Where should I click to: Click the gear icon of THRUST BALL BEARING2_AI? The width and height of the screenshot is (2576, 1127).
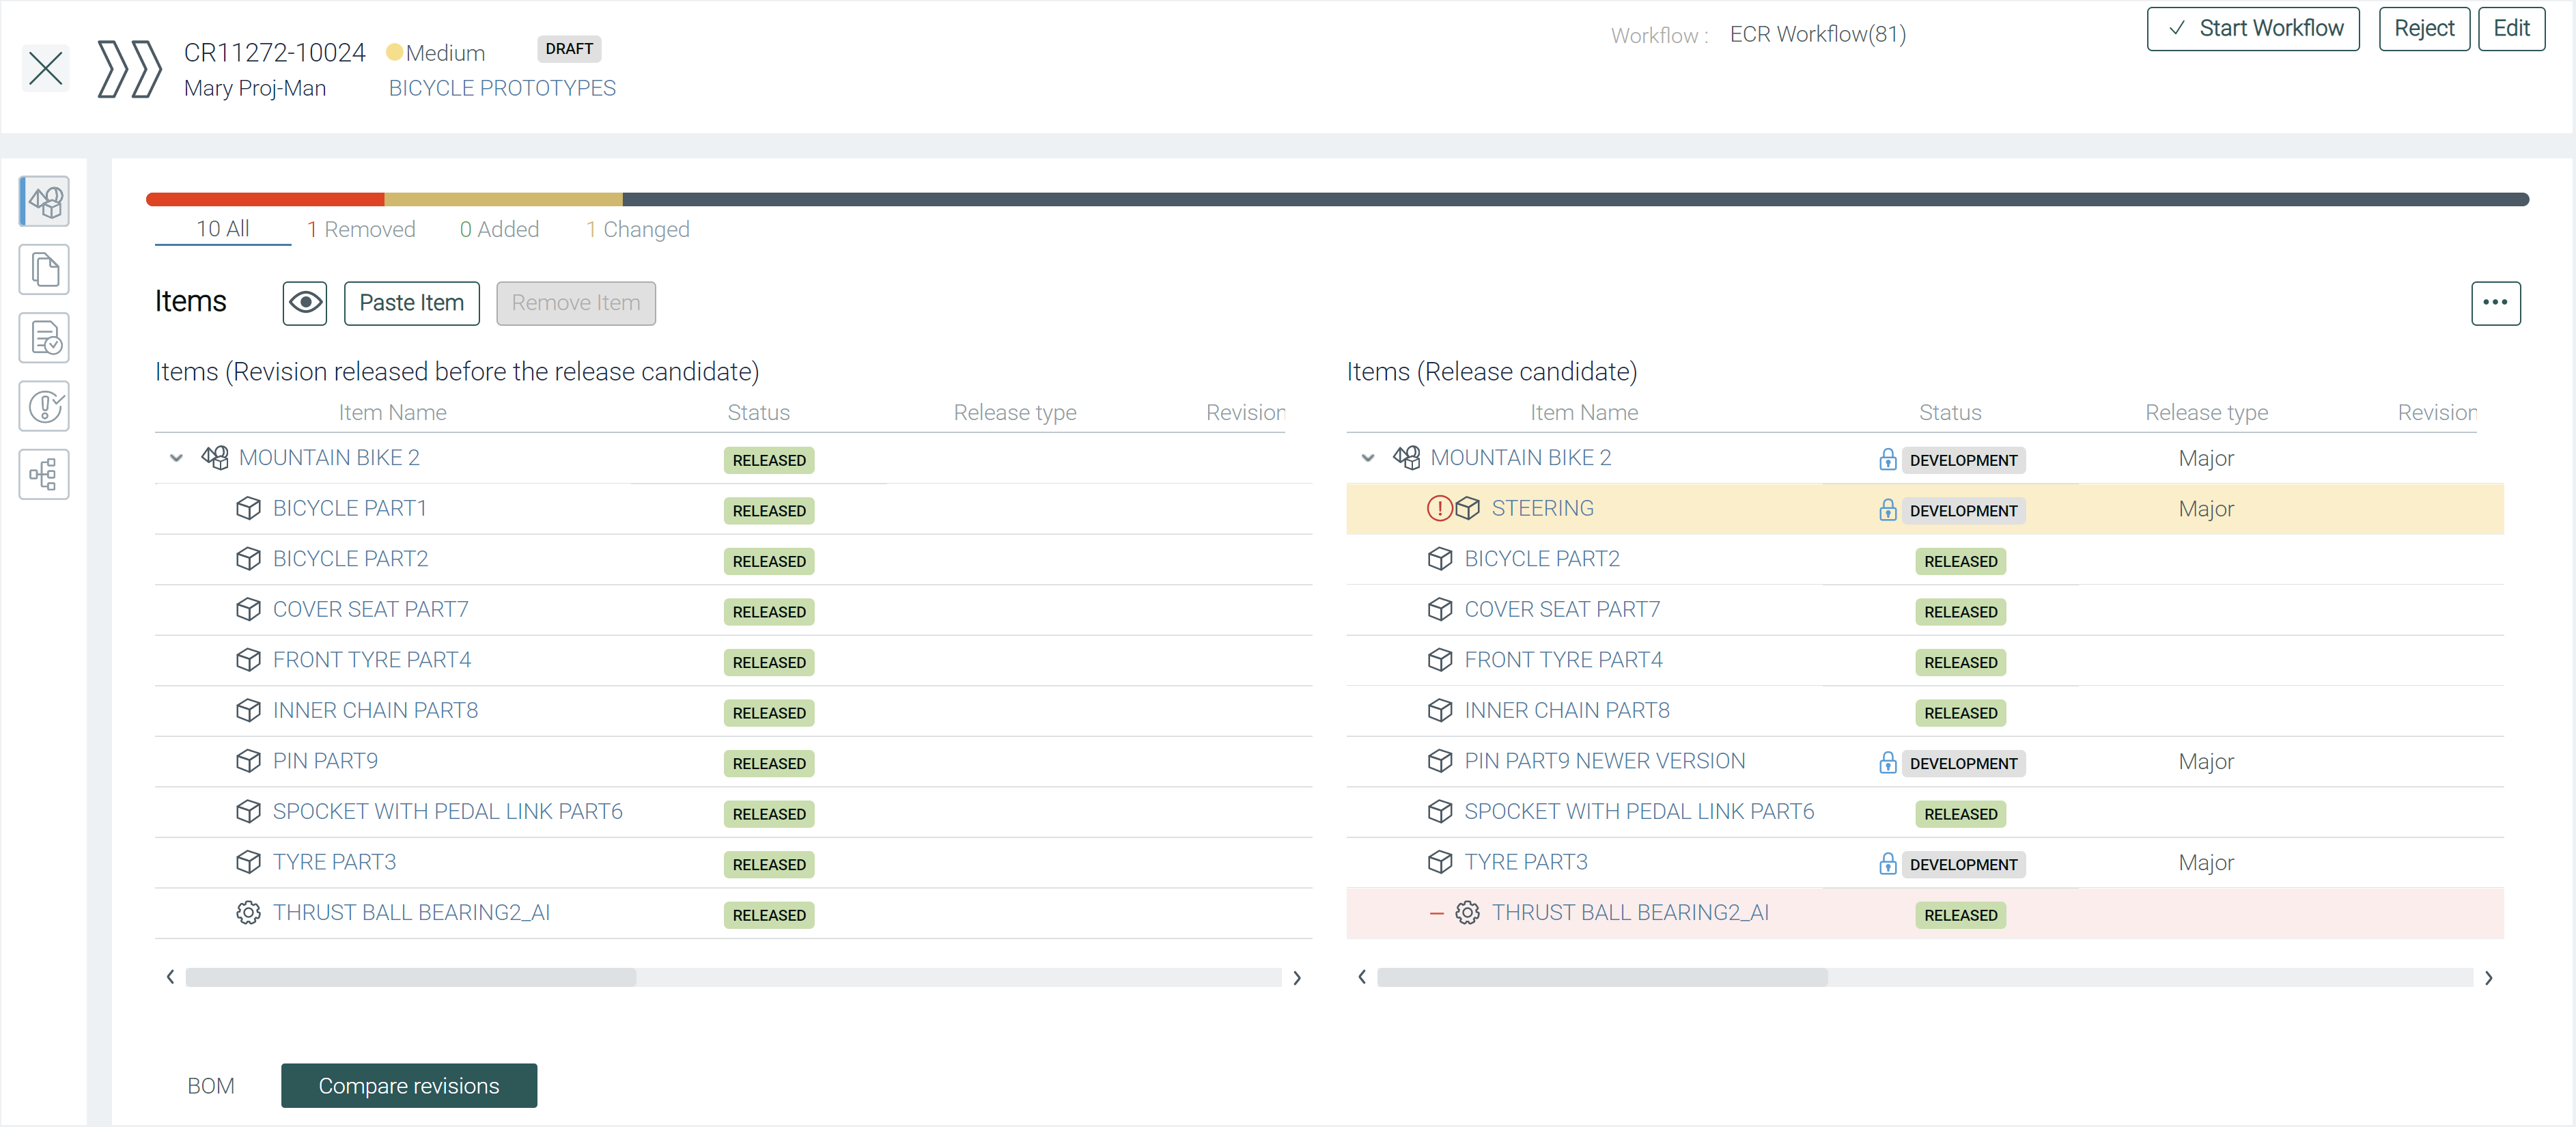pos(248,912)
